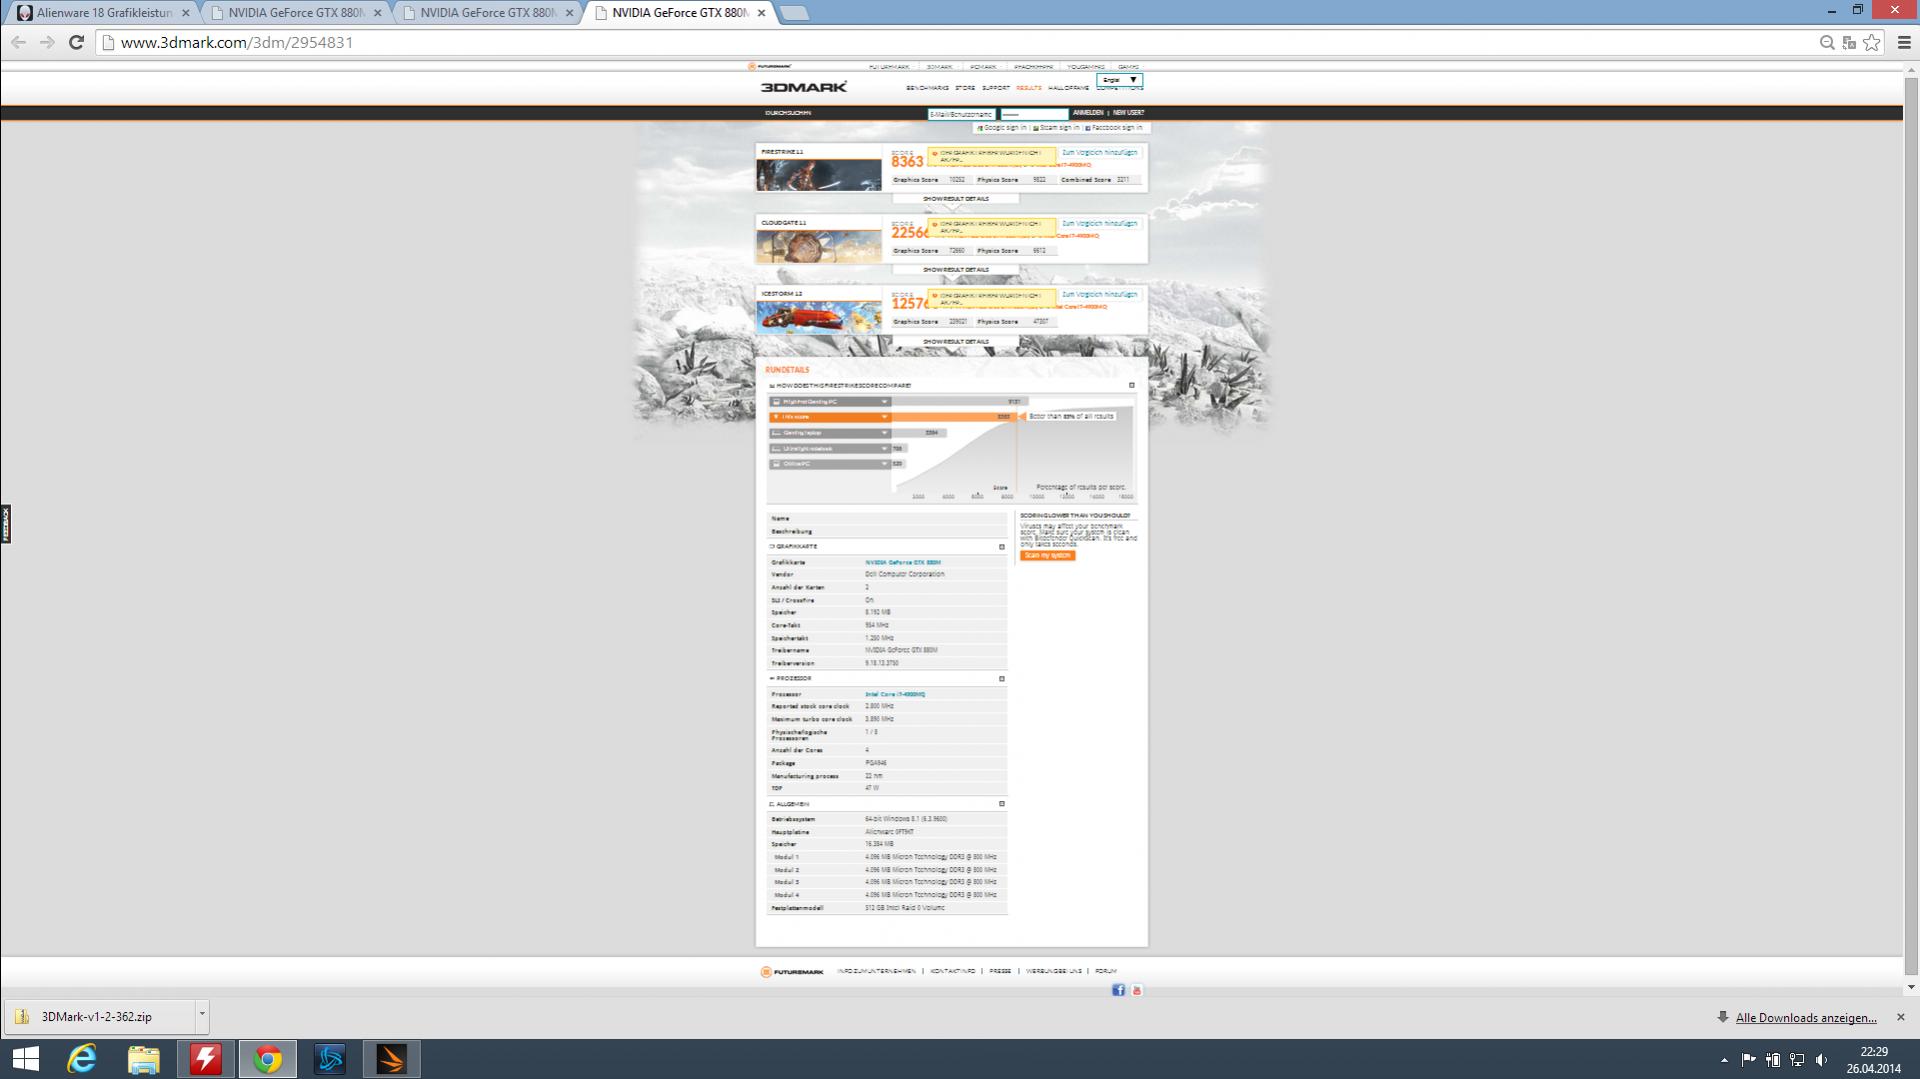Collapse the Prozessor section
Screen dimensions: 1920x1079
point(1002,679)
